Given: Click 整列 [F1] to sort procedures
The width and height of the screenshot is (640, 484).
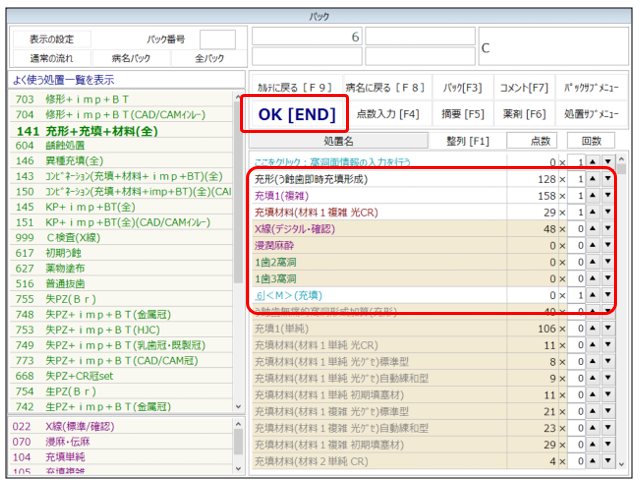Looking at the screenshot, I should click(x=468, y=141).
